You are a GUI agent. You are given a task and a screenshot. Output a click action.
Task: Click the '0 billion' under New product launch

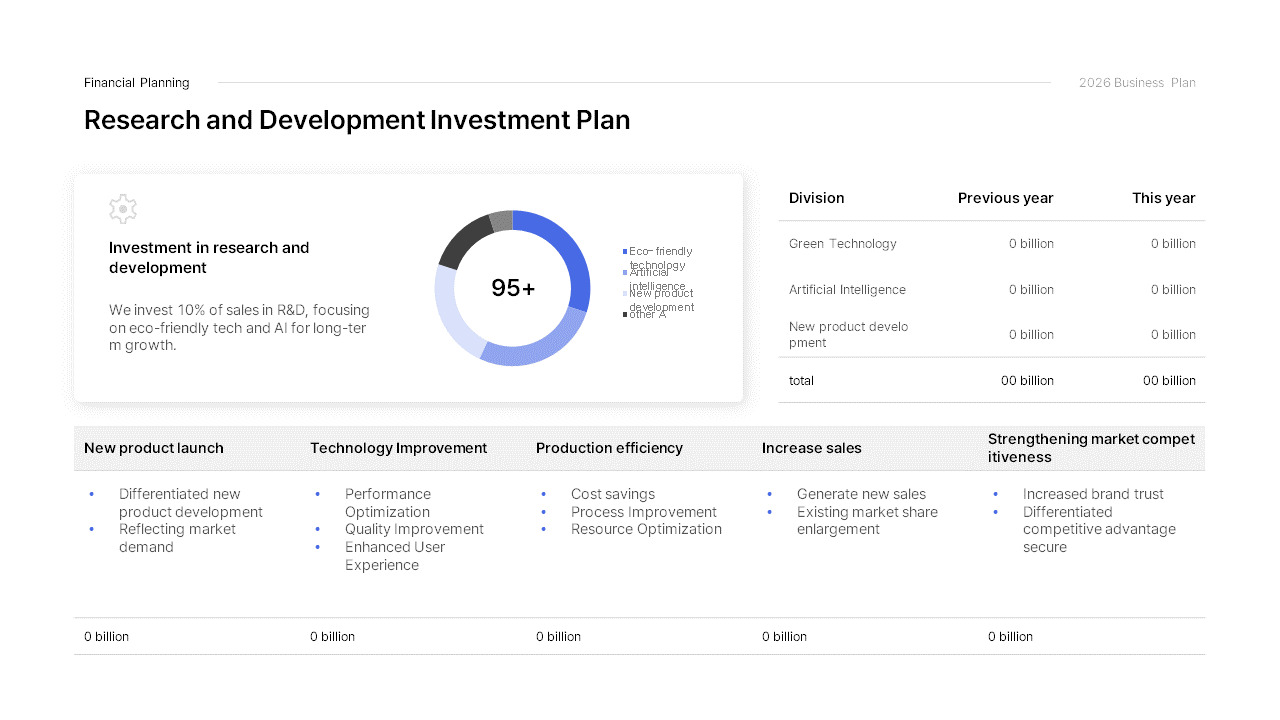tap(106, 637)
